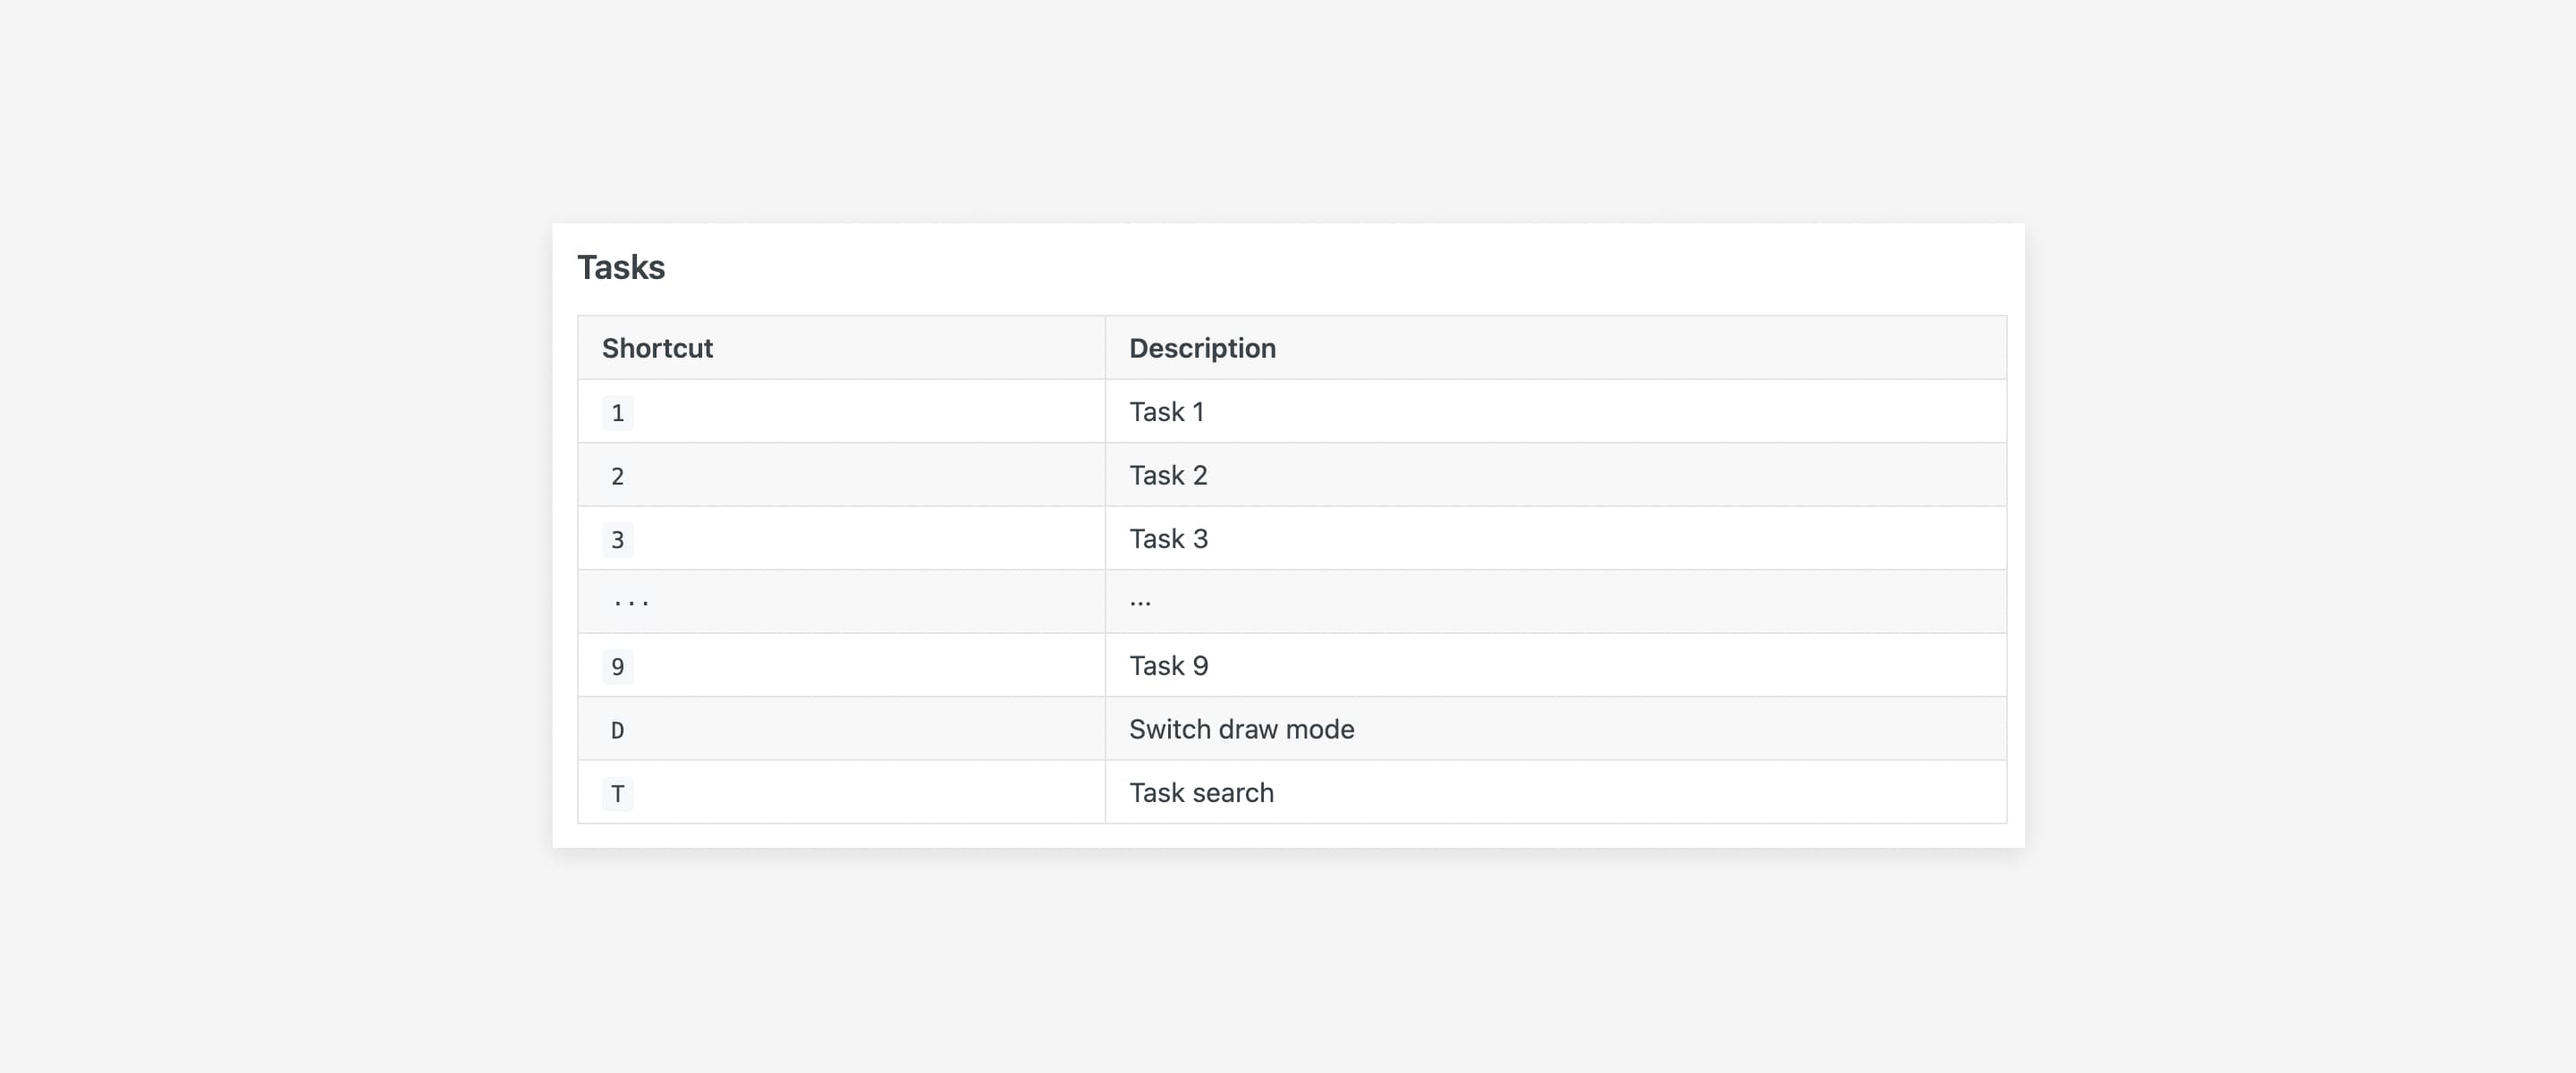Select shortcut key '2'

pyautogui.click(x=617, y=476)
